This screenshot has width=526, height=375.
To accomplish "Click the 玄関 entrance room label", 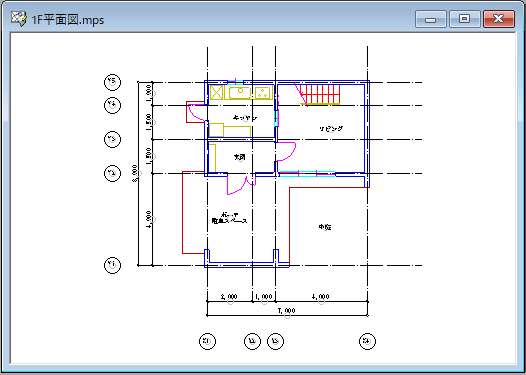I will [240, 157].
